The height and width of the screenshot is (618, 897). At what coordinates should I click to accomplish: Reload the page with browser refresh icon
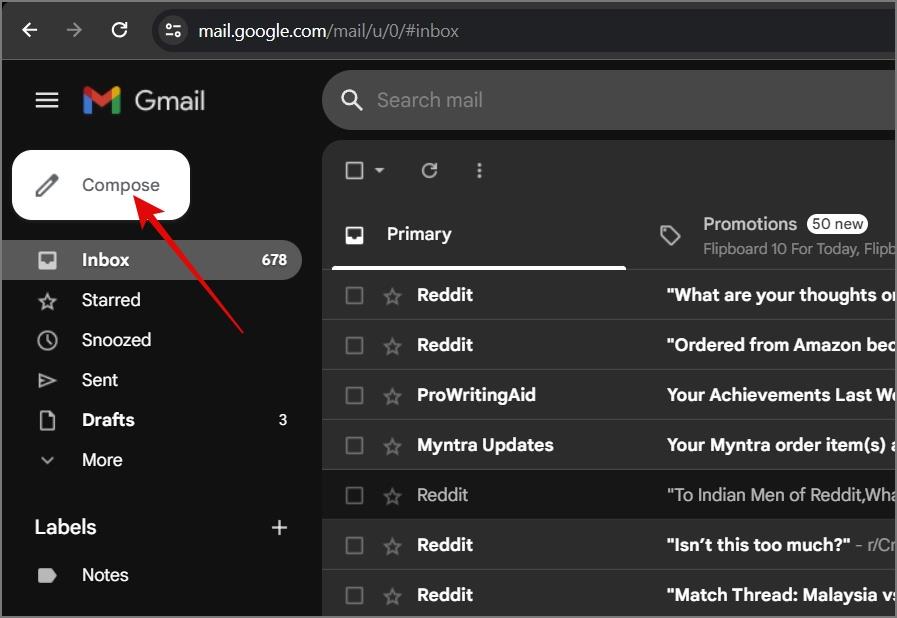pos(119,30)
